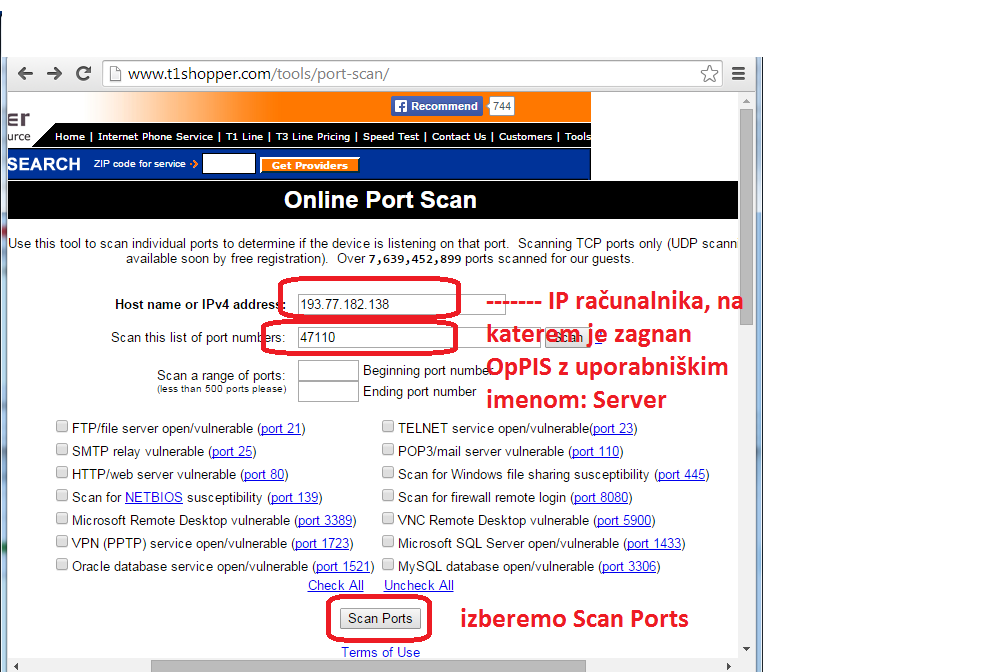Open the Tools menu item
Image resolution: width=1008 pixels, height=672 pixels.
point(577,136)
